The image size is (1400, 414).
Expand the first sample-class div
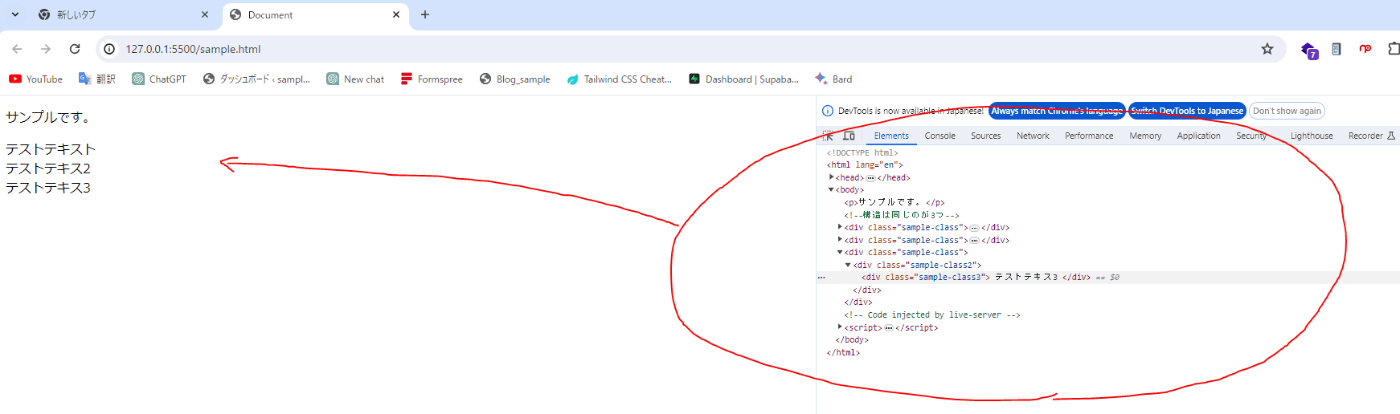[x=840, y=227]
